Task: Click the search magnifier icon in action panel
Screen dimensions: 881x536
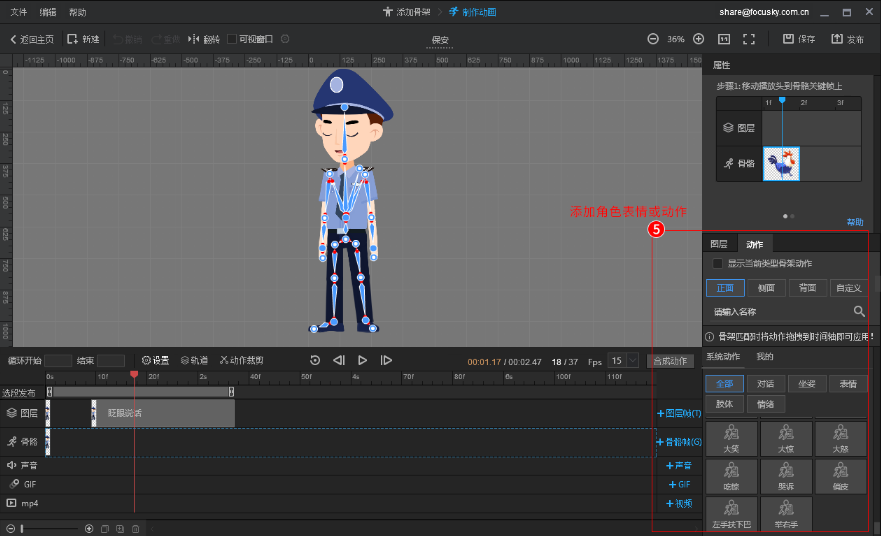Action: 858,312
